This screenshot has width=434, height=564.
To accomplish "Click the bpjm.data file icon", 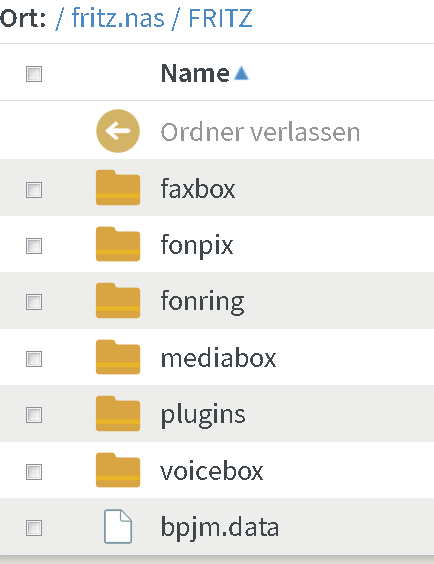I will click(118, 526).
